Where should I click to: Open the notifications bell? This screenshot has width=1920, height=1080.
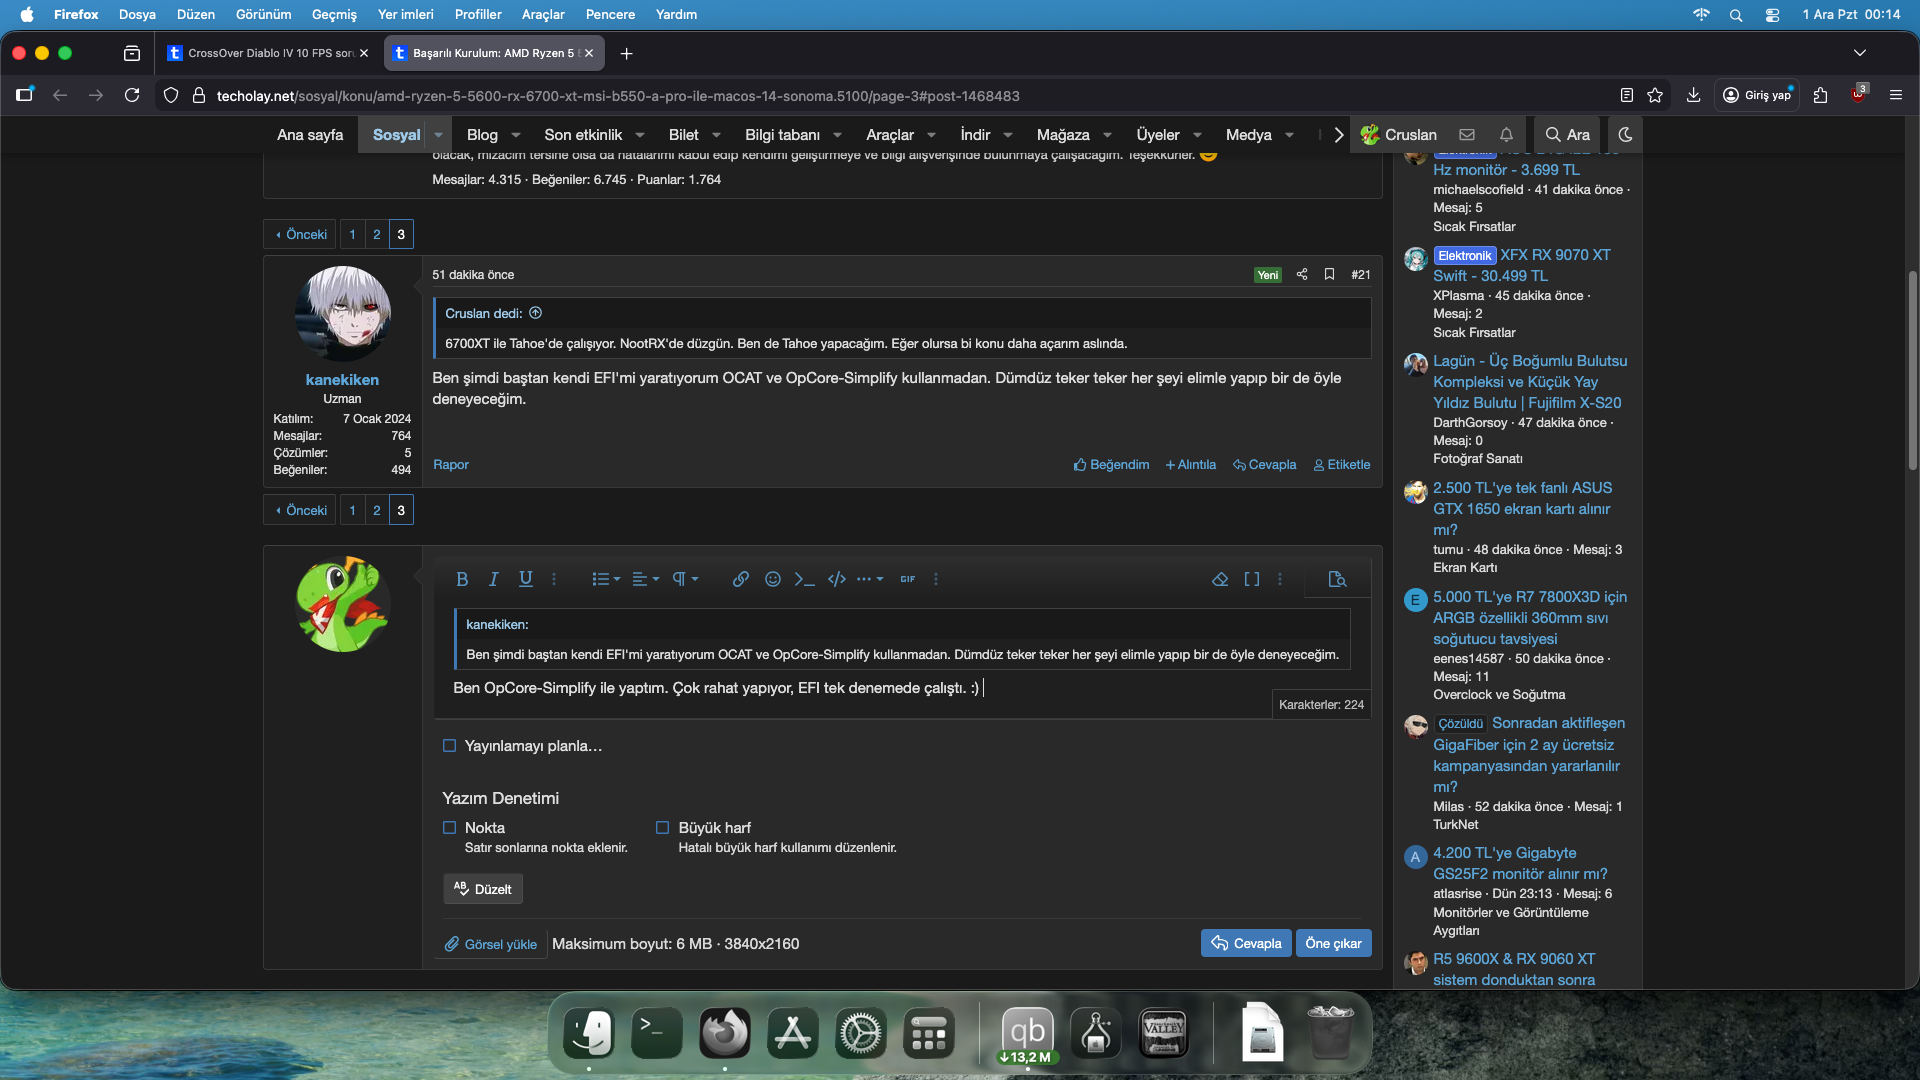(x=1506, y=135)
